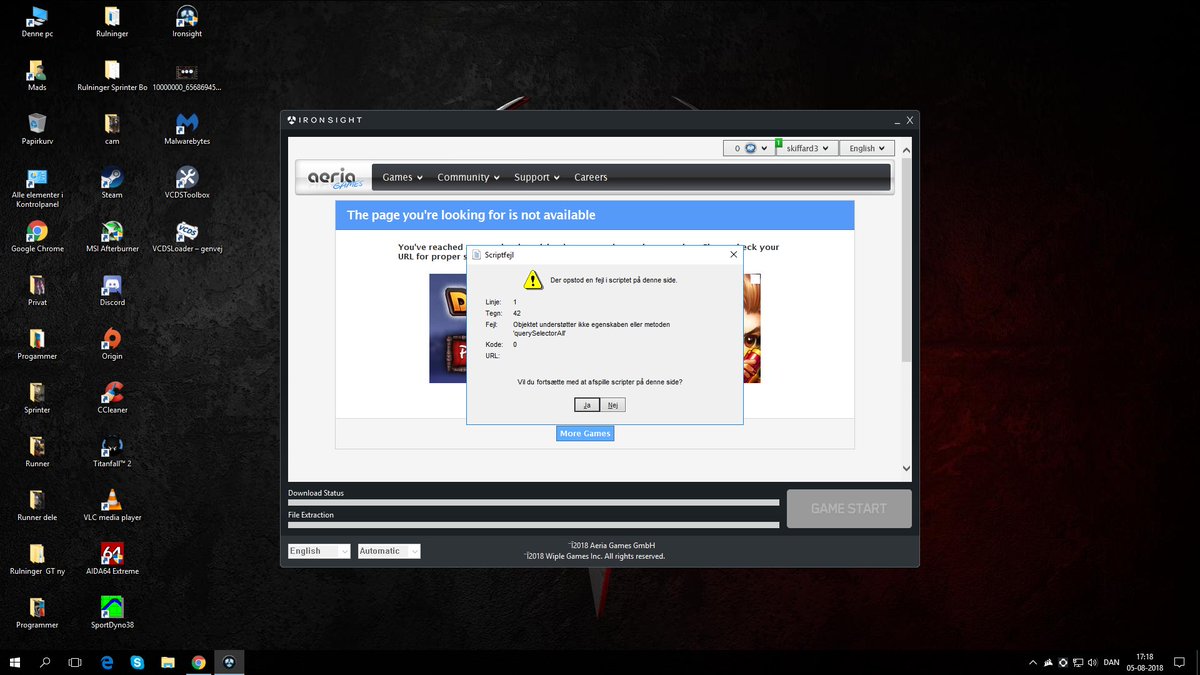This screenshot has height=675, width=1200.
Task: Click the More Games button
Action: point(585,433)
